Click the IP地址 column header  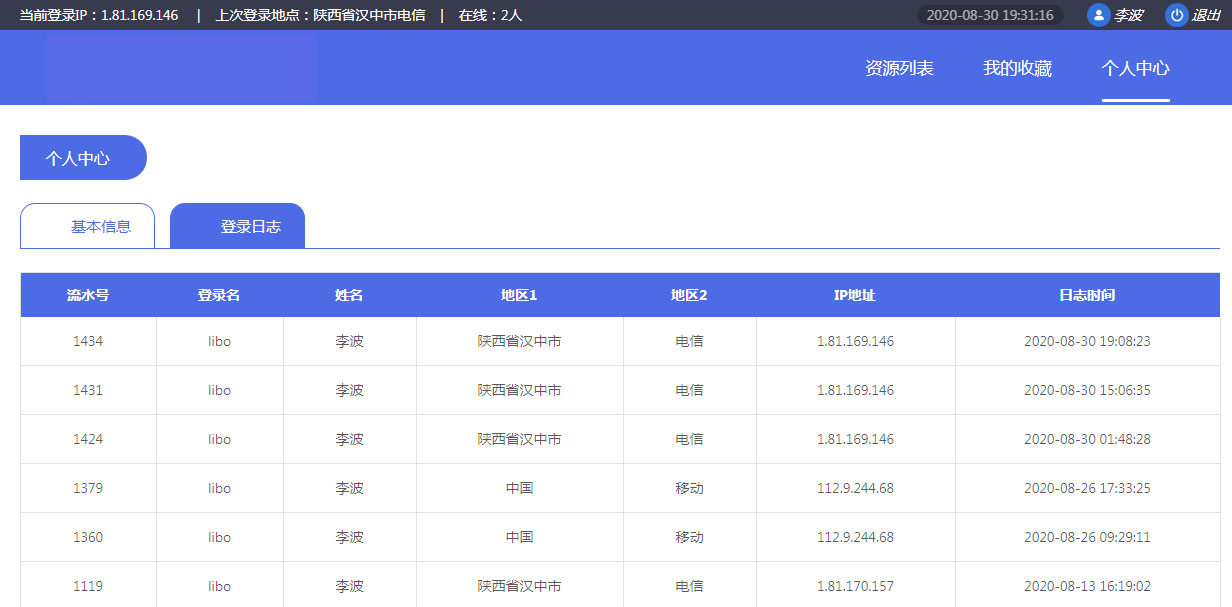click(855, 295)
